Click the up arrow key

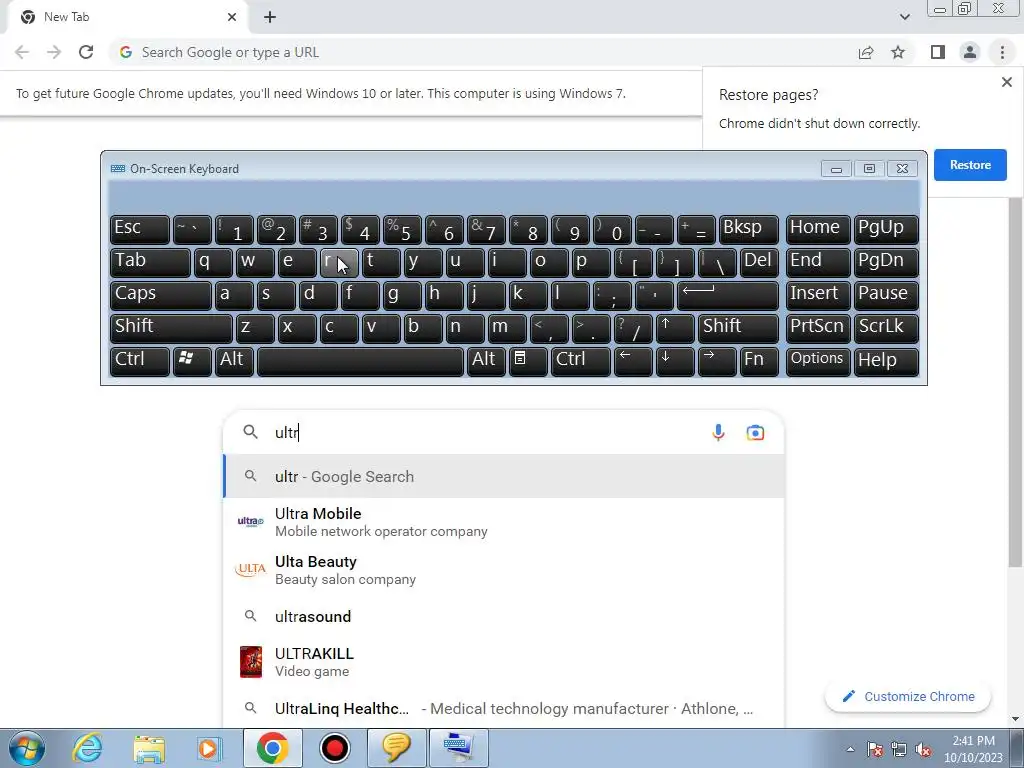(675, 327)
